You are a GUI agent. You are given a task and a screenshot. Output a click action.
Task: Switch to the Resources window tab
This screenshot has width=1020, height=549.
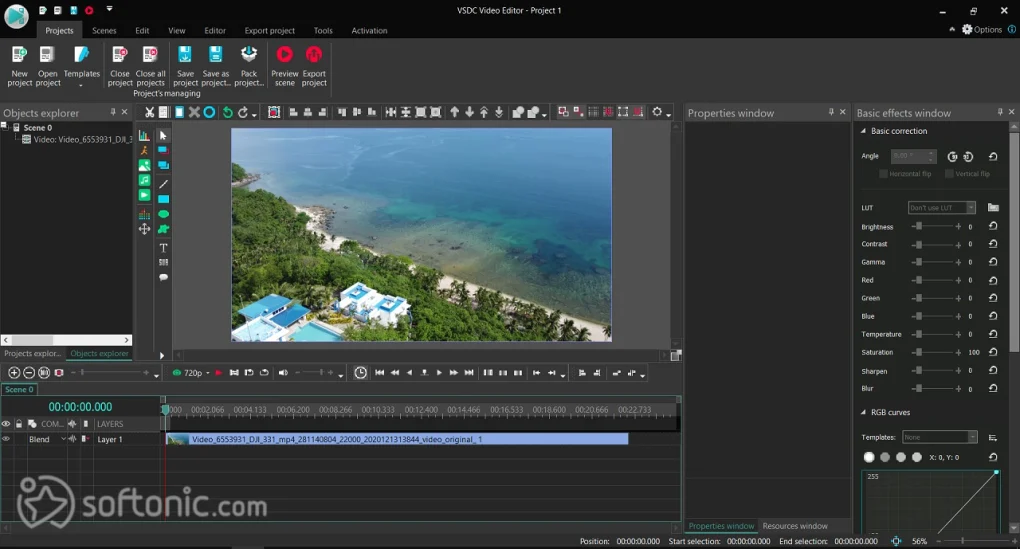795,526
